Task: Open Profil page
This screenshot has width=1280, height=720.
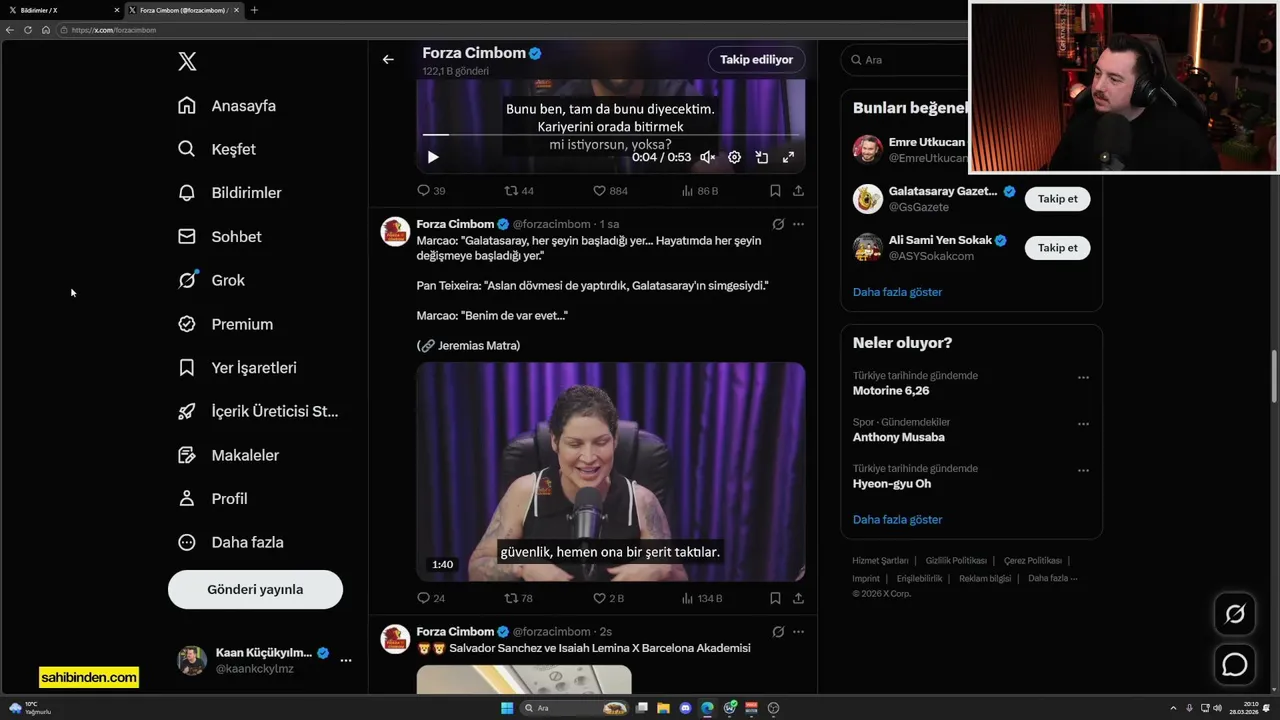Action: click(212, 499)
